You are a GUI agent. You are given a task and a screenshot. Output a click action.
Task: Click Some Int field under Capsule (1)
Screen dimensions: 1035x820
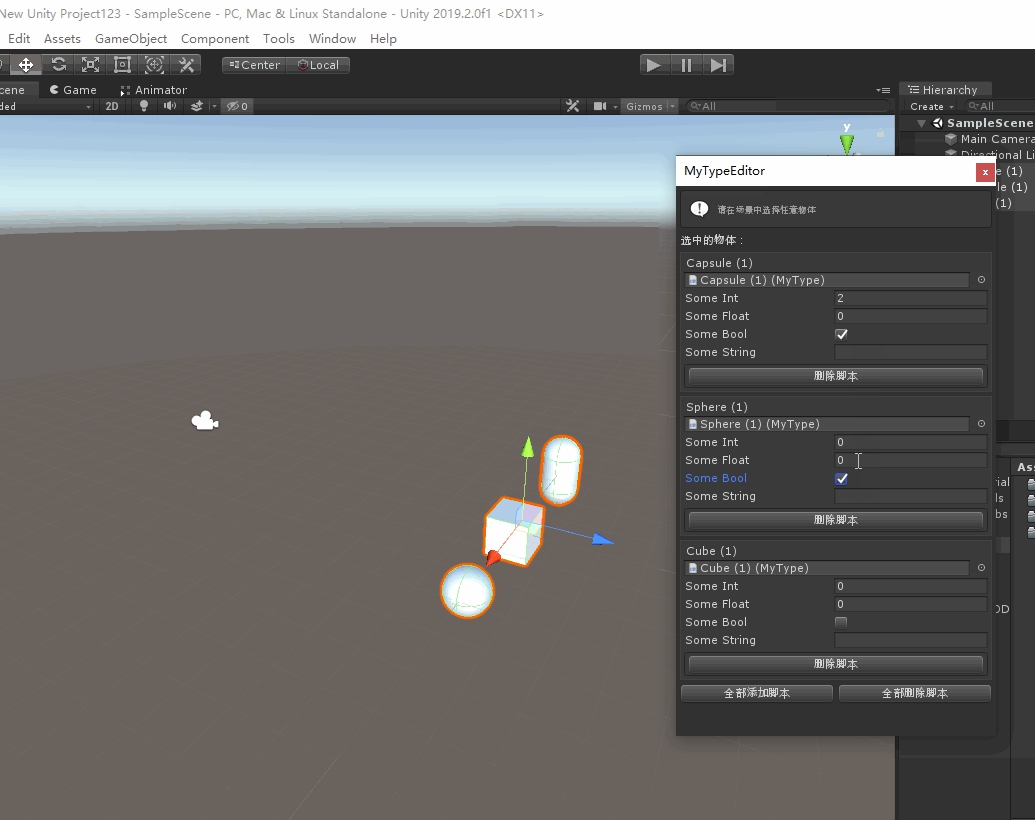tap(910, 298)
